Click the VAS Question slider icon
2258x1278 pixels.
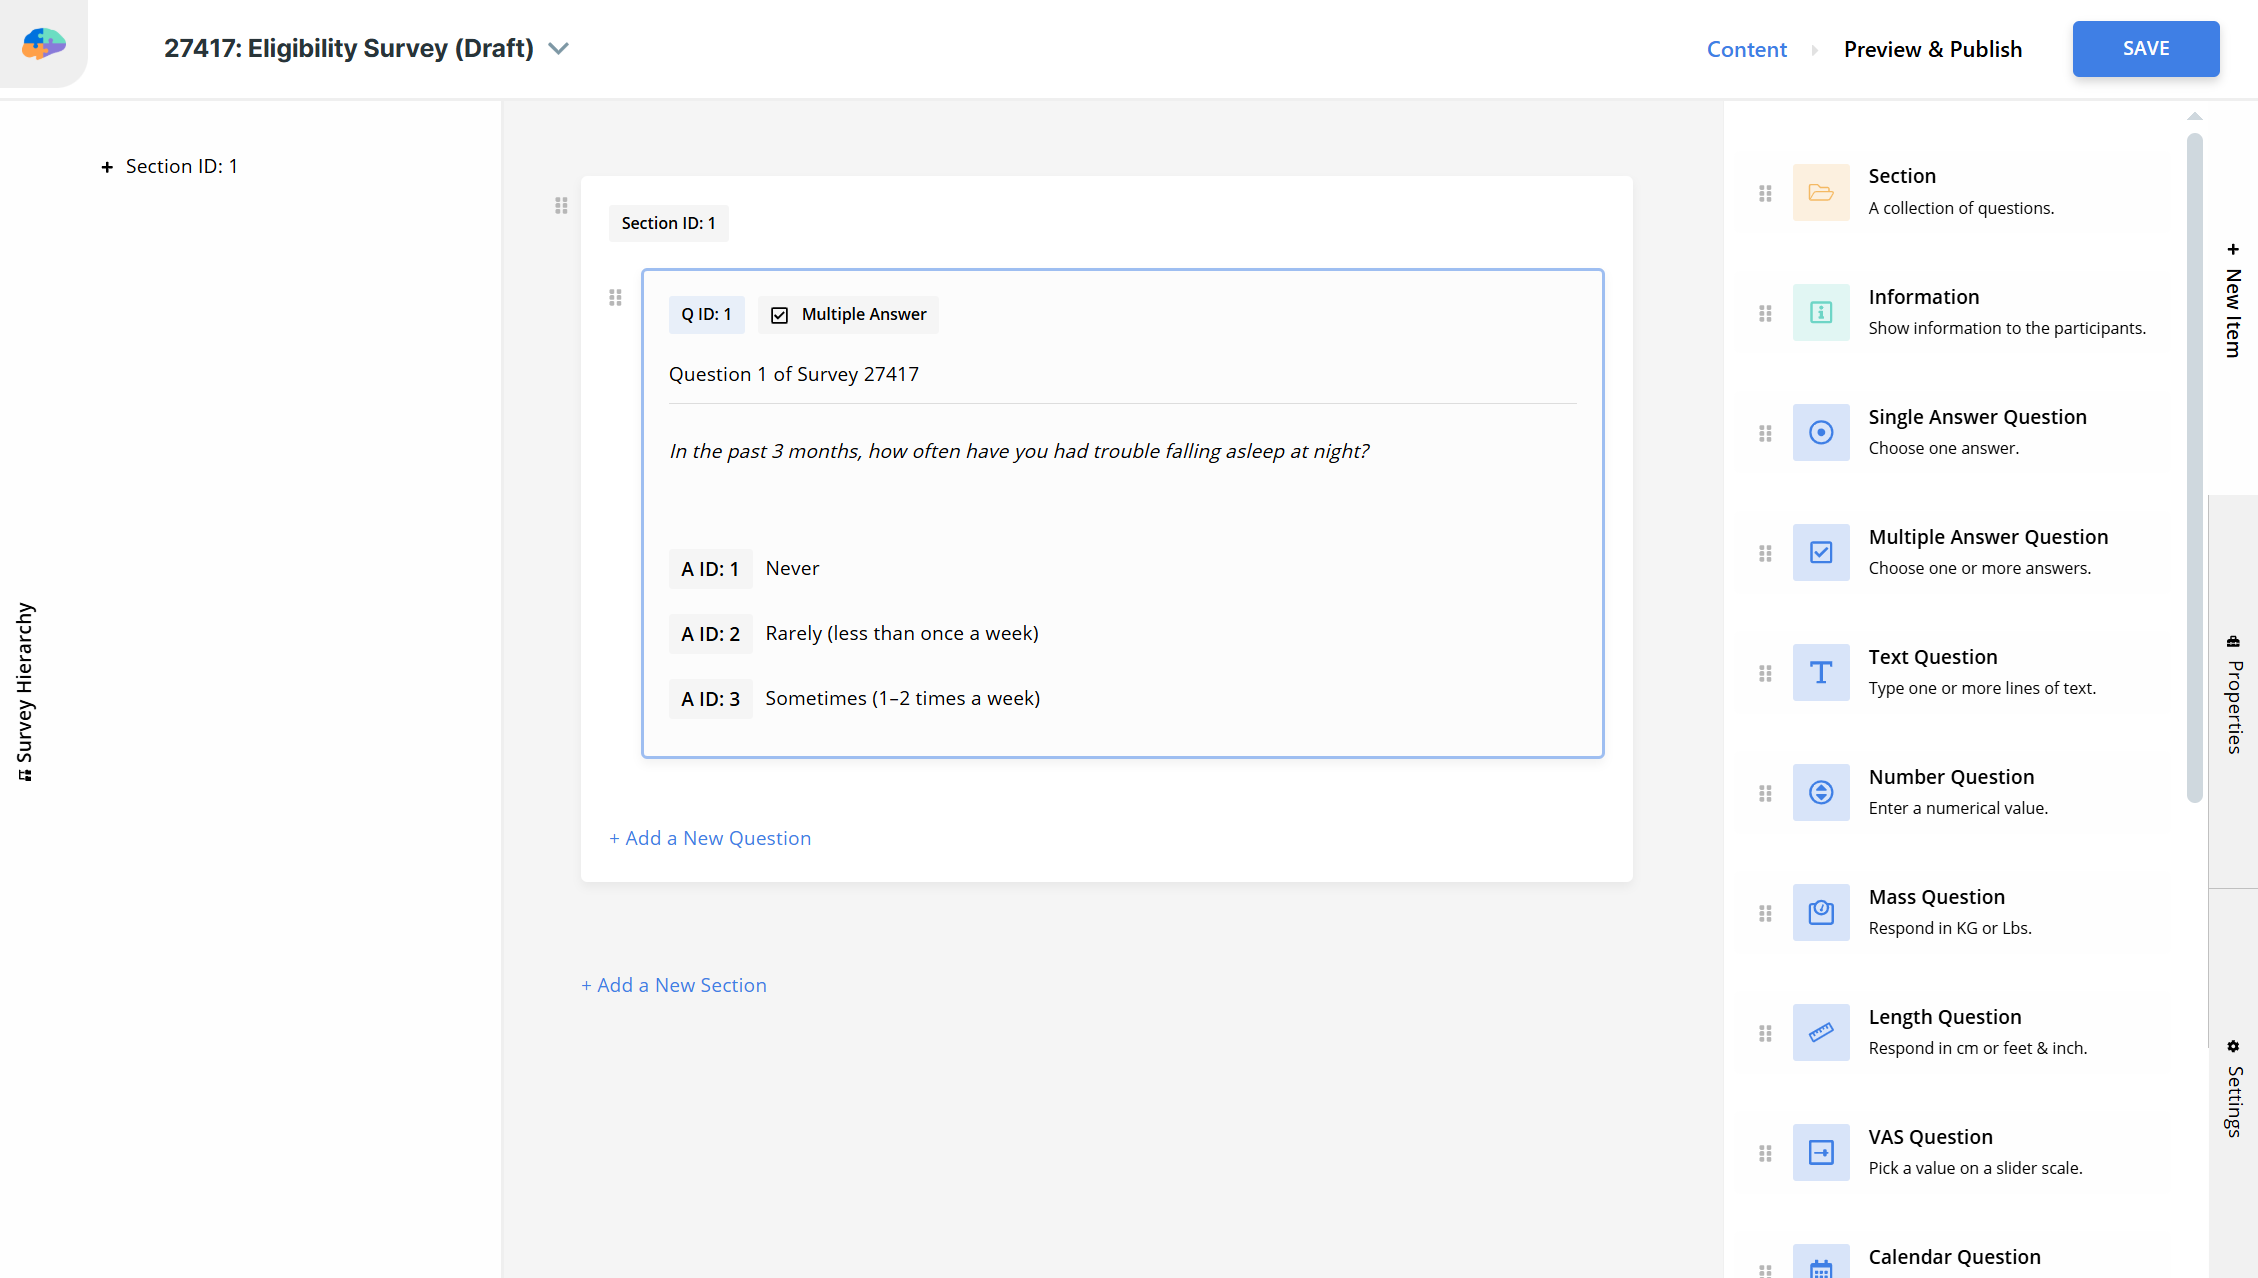[x=1821, y=1152]
